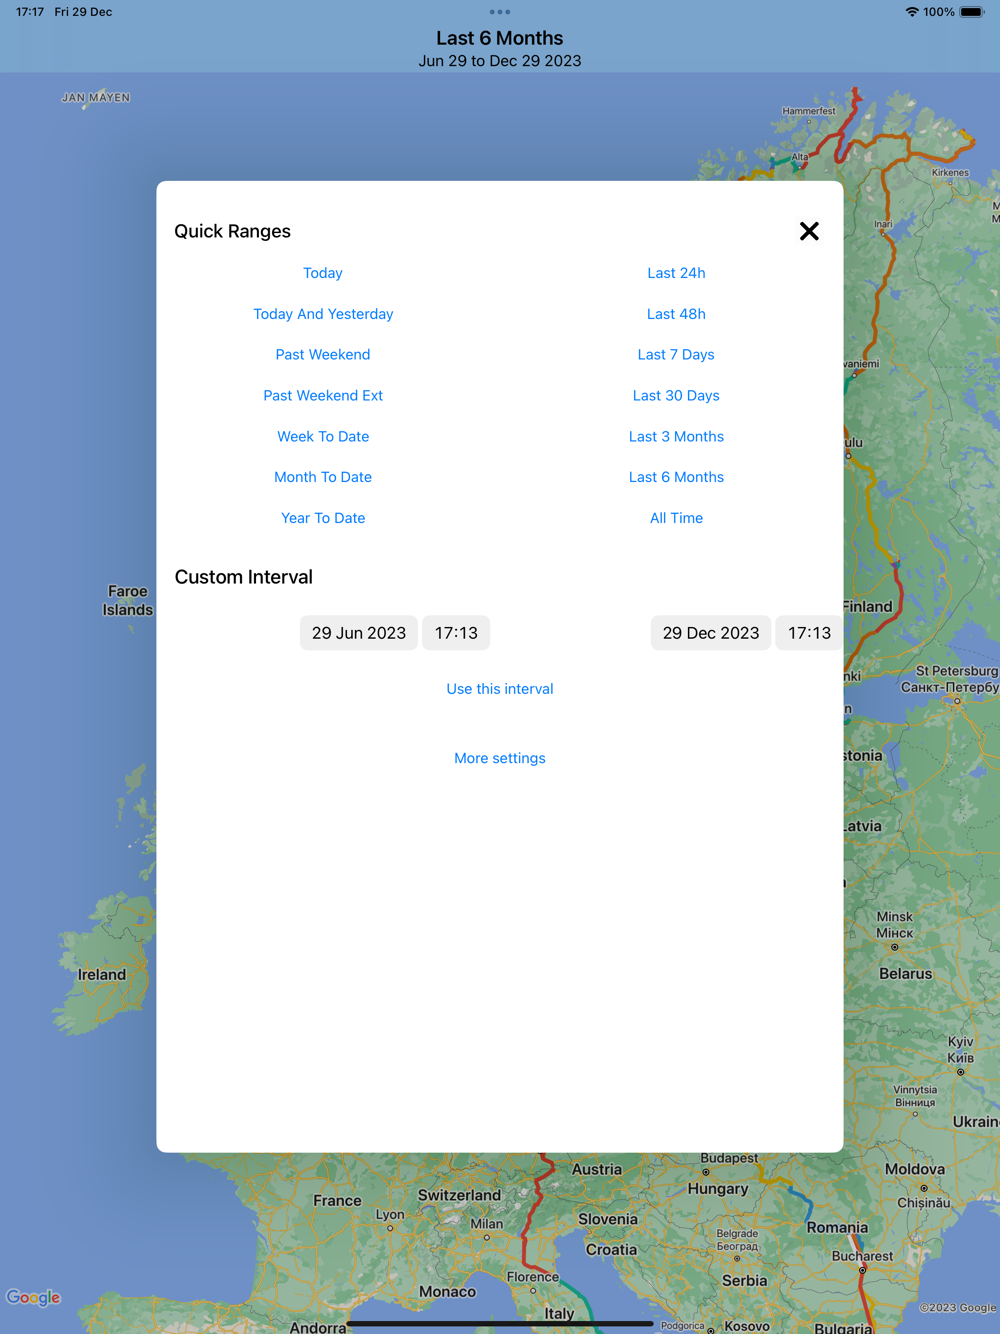Tap the Ireland label on the map
This screenshot has width=1000, height=1334.
click(102, 975)
